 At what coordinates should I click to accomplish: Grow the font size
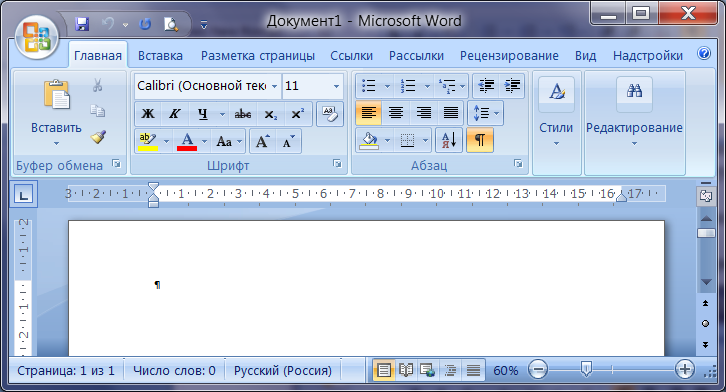(x=263, y=141)
